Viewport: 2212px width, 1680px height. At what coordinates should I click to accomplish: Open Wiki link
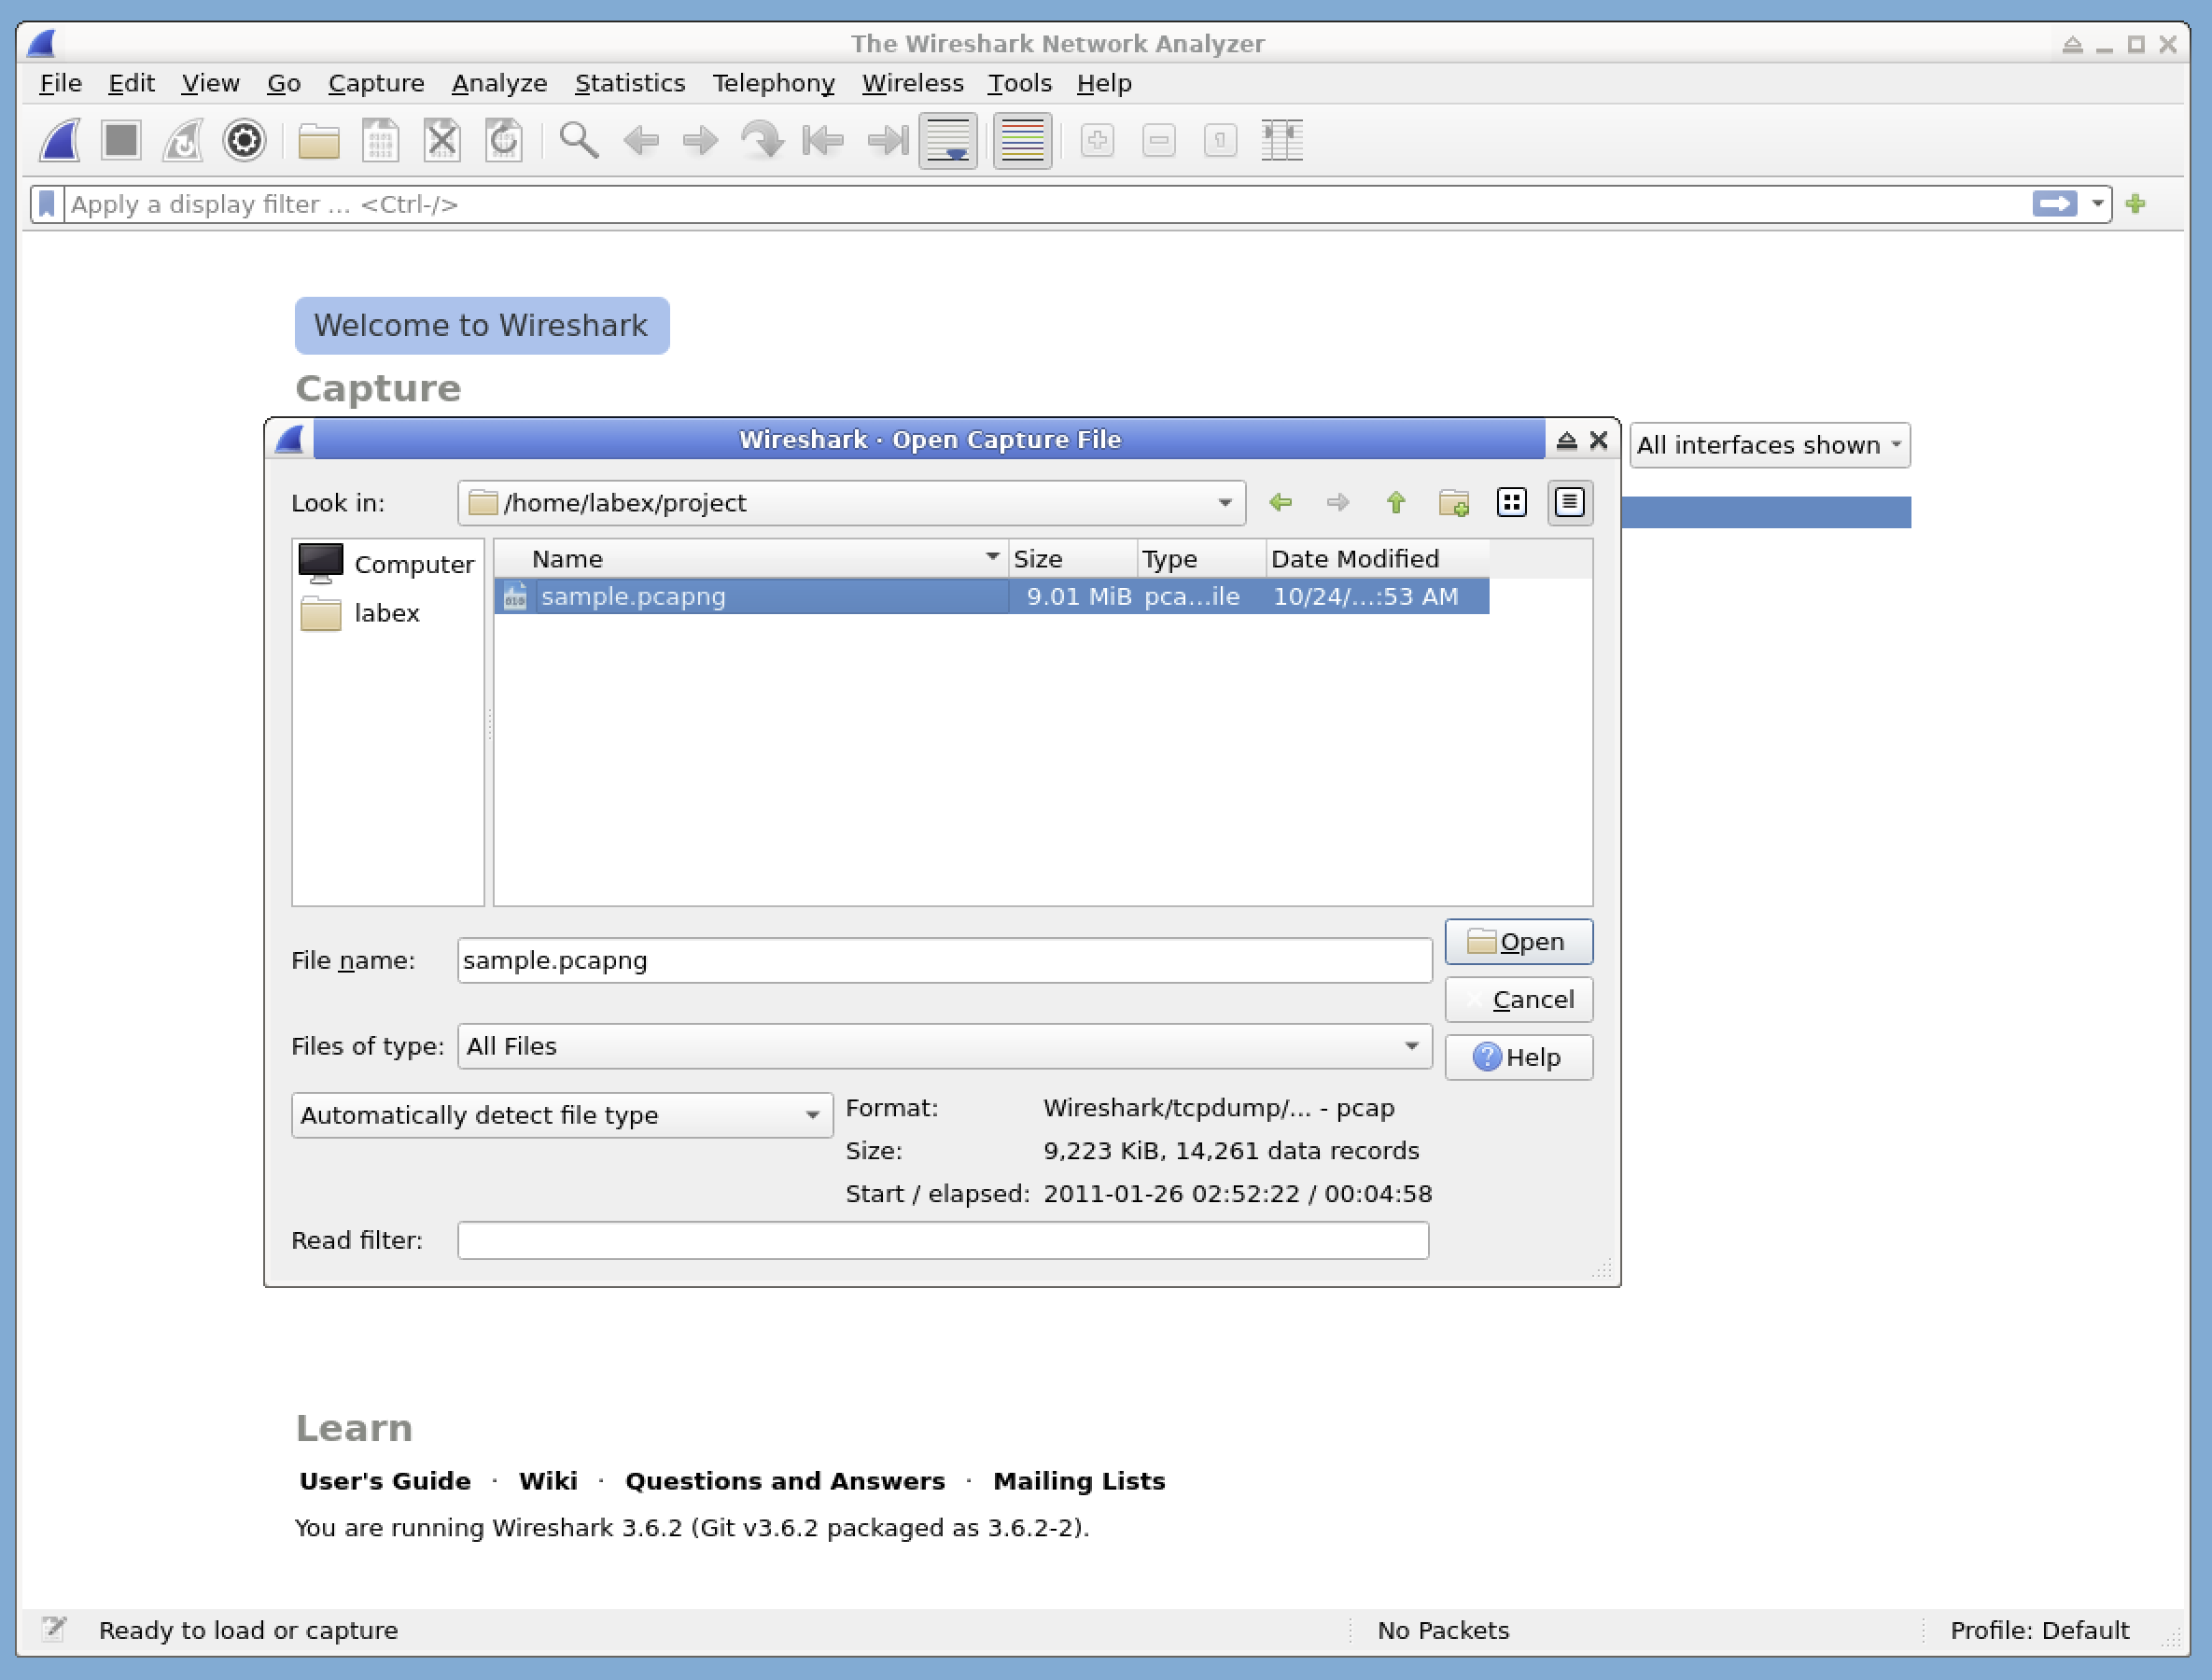[x=548, y=1481]
